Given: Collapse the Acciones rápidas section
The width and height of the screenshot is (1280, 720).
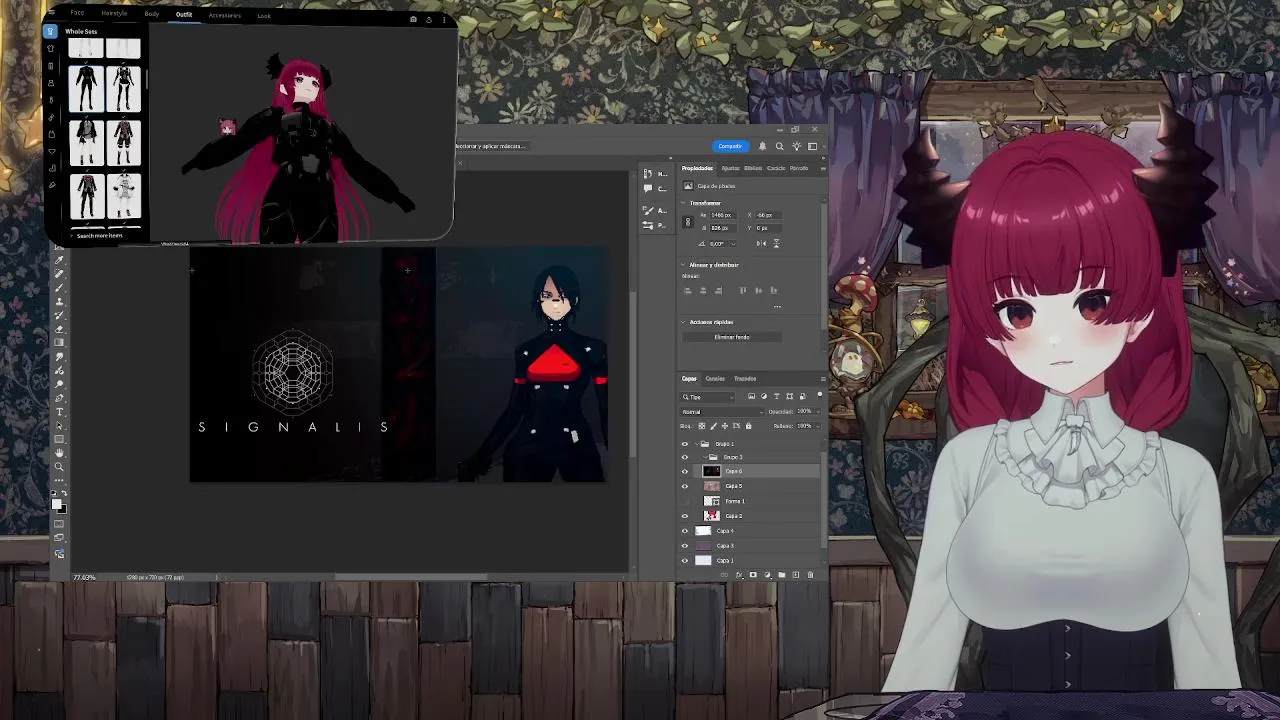Looking at the screenshot, I should pyautogui.click(x=683, y=322).
